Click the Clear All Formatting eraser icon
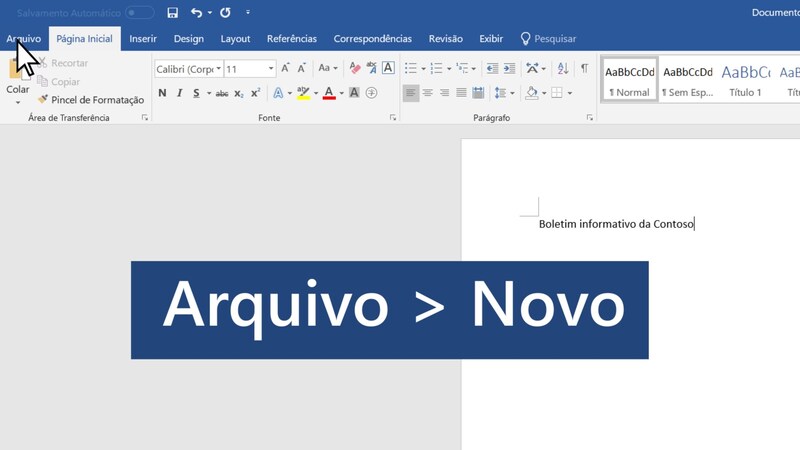This screenshot has height=450, width=800. (355, 69)
